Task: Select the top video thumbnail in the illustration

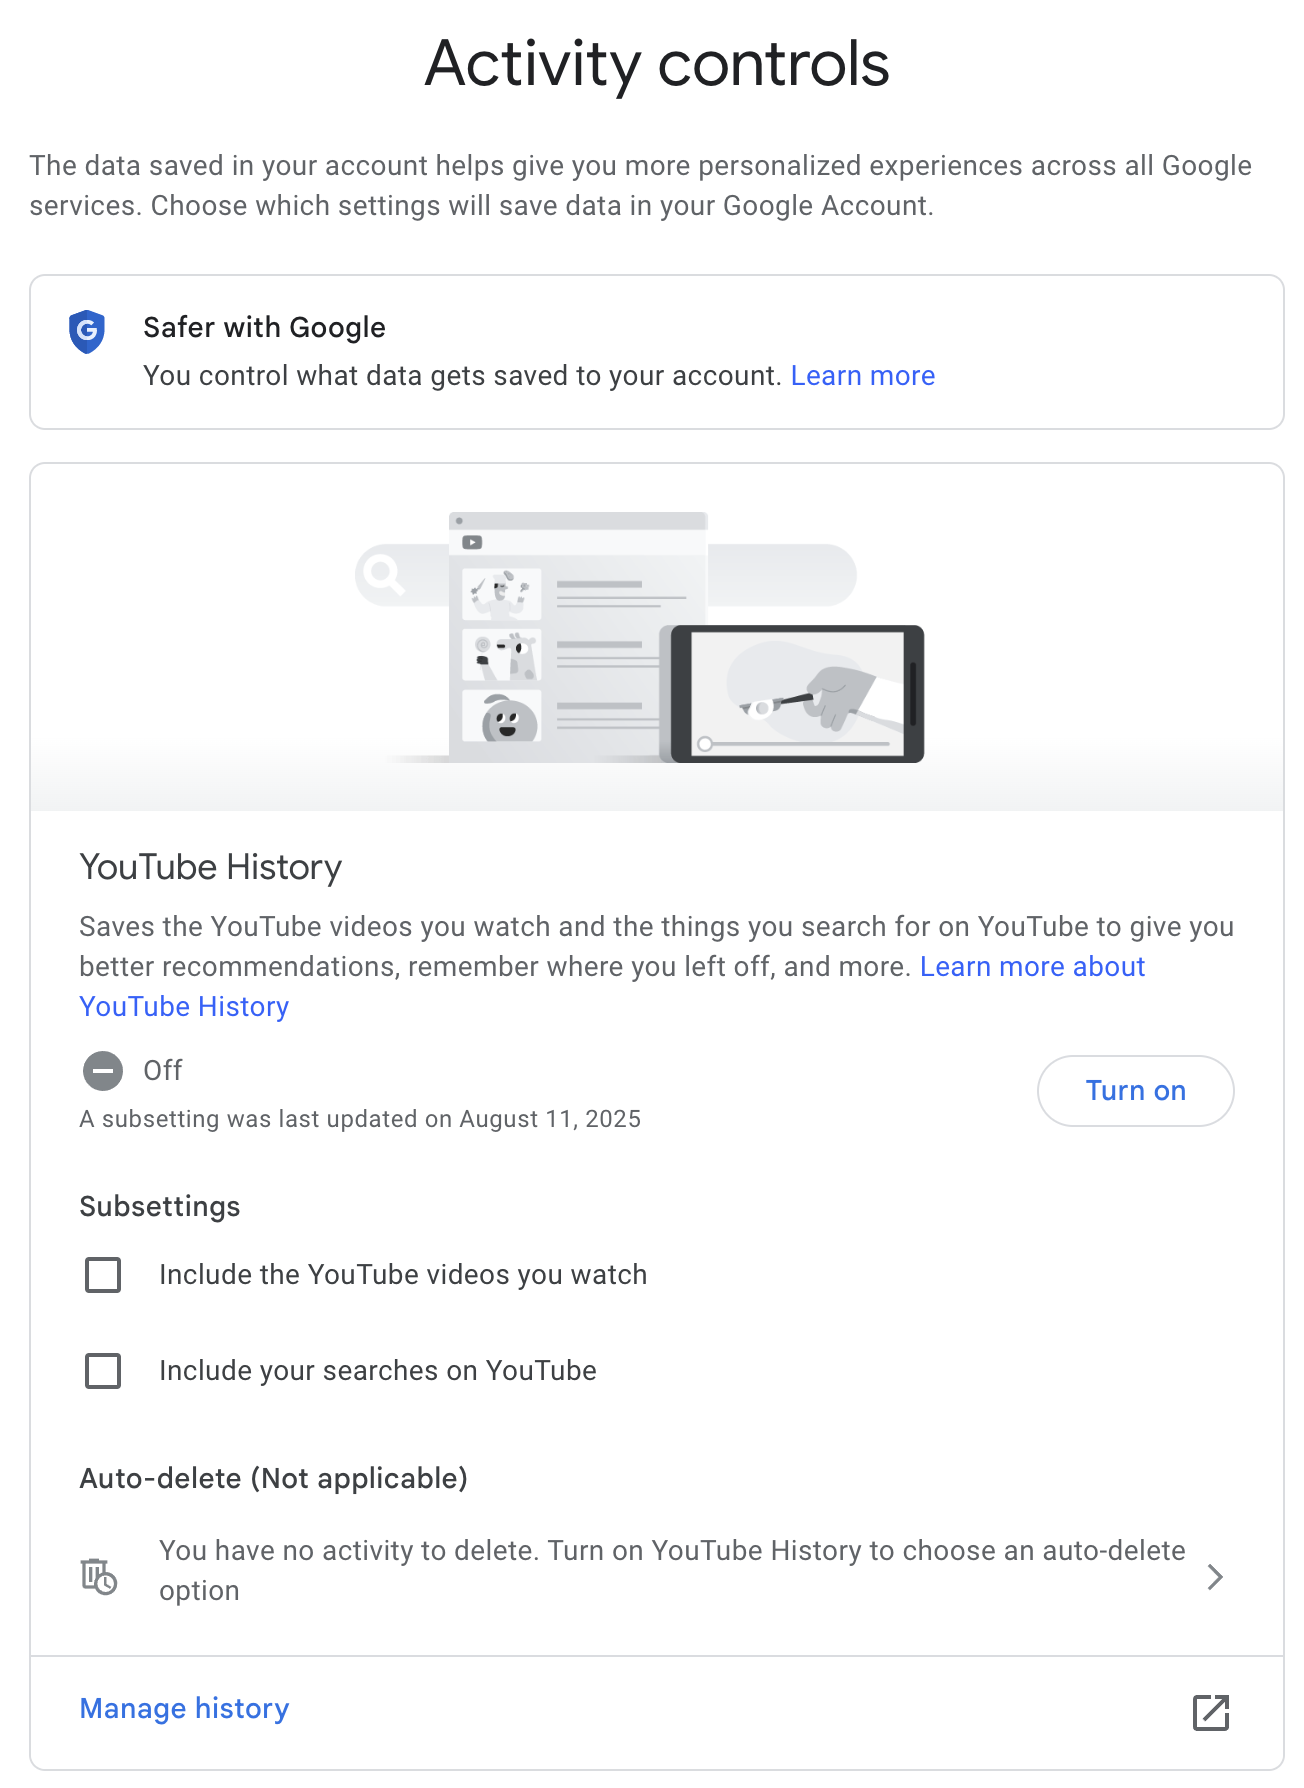Action: tap(502, 594)
